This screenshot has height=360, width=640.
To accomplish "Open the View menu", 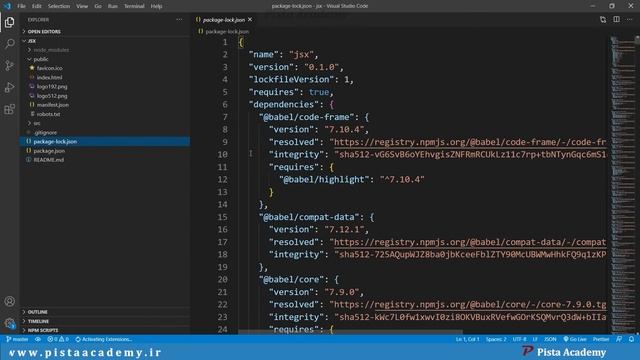I will (x=82, y=6).
